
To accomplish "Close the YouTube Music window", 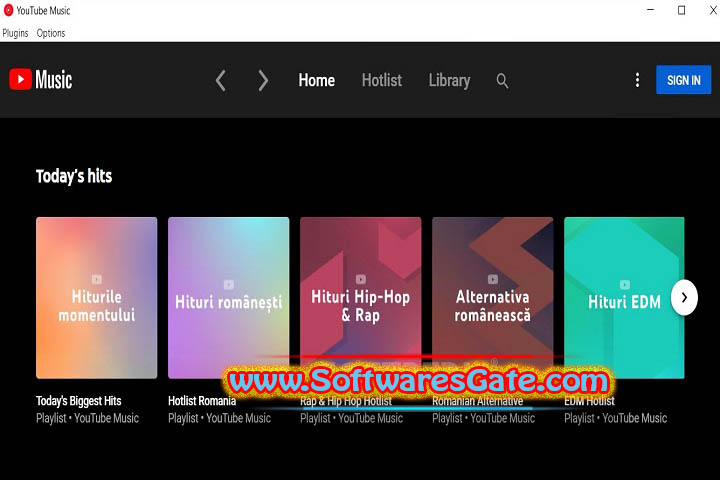I will point(713,10).
